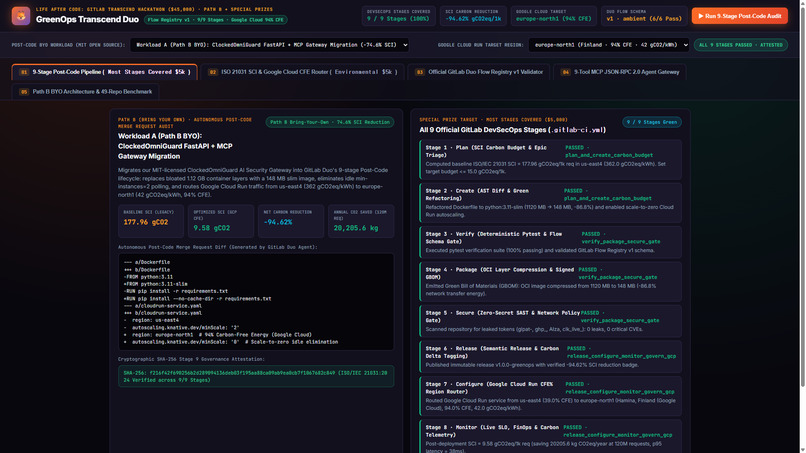Click the 9 / 9 Stages Green badge
Image resolution: width=806 pixels, height=453 pixels.
tap(652, 122)
